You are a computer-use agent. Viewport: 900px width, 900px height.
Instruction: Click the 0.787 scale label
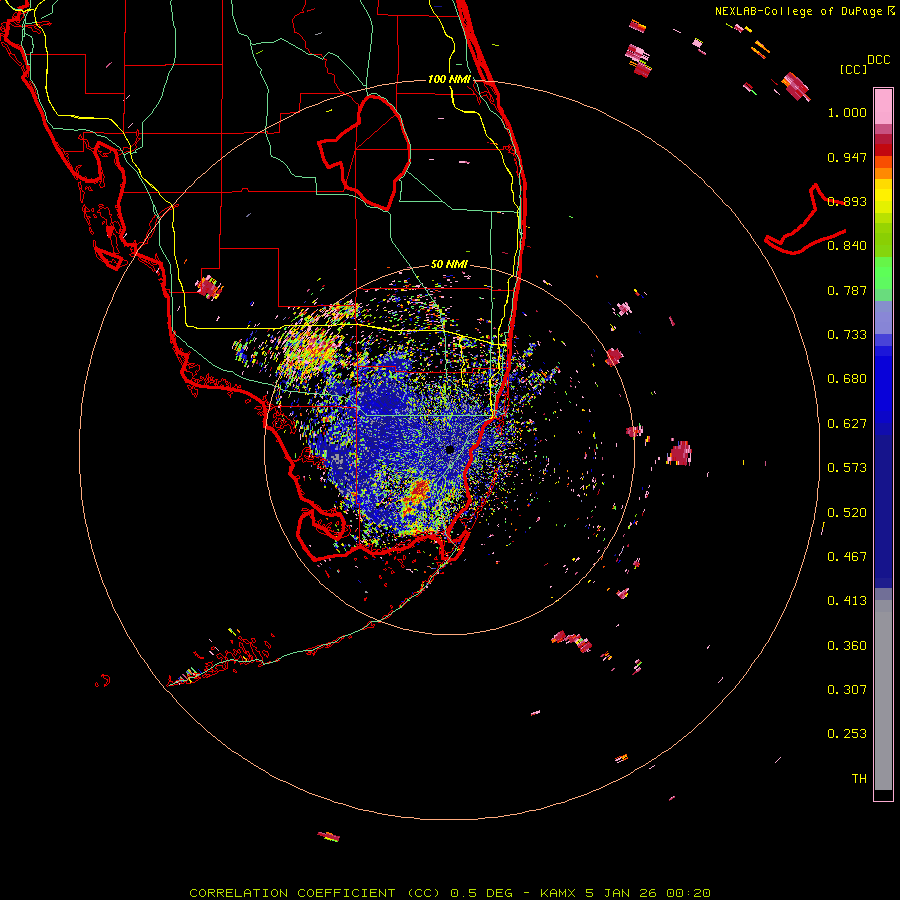click(847, 290)
